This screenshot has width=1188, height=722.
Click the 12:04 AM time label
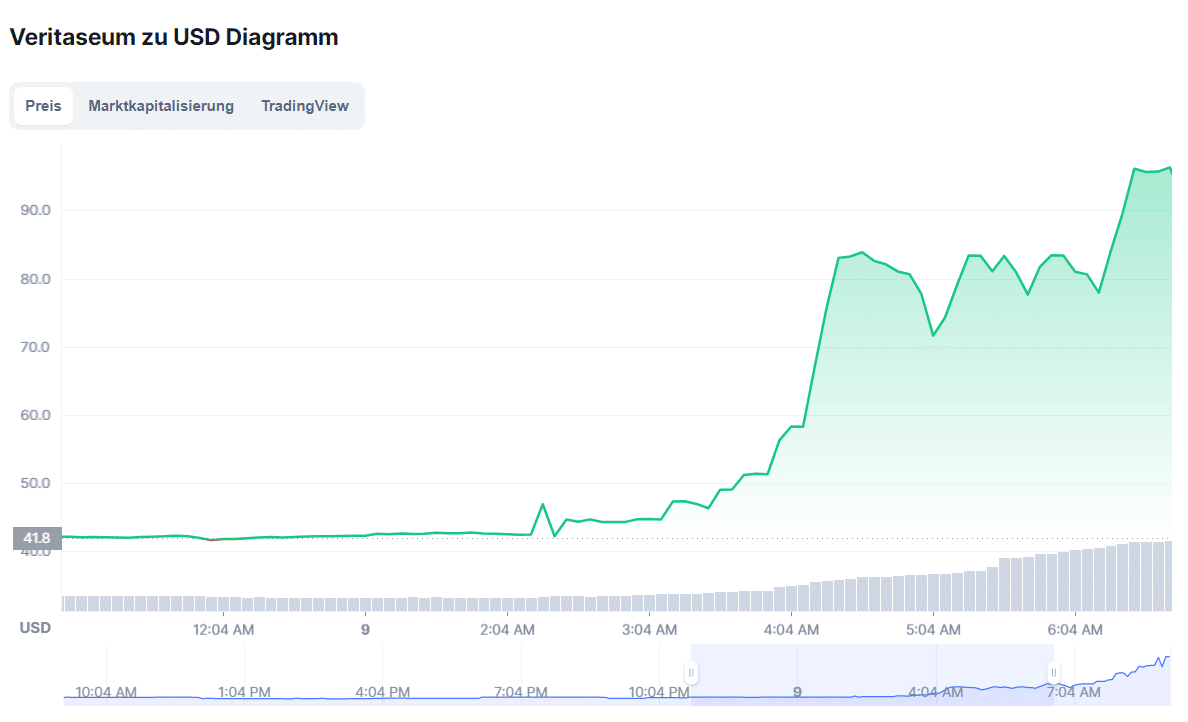tap(224, 630)
